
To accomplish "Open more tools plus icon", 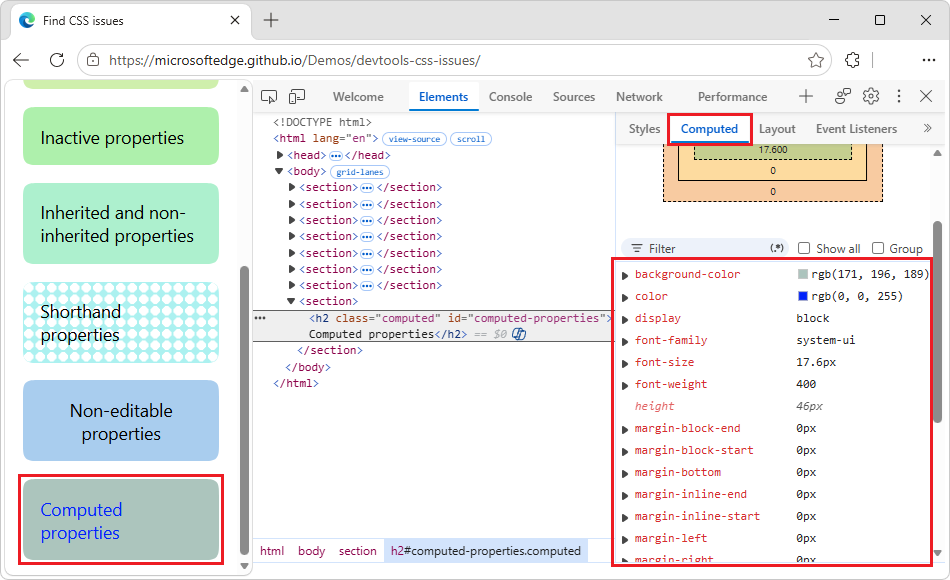I will [806, 96].
